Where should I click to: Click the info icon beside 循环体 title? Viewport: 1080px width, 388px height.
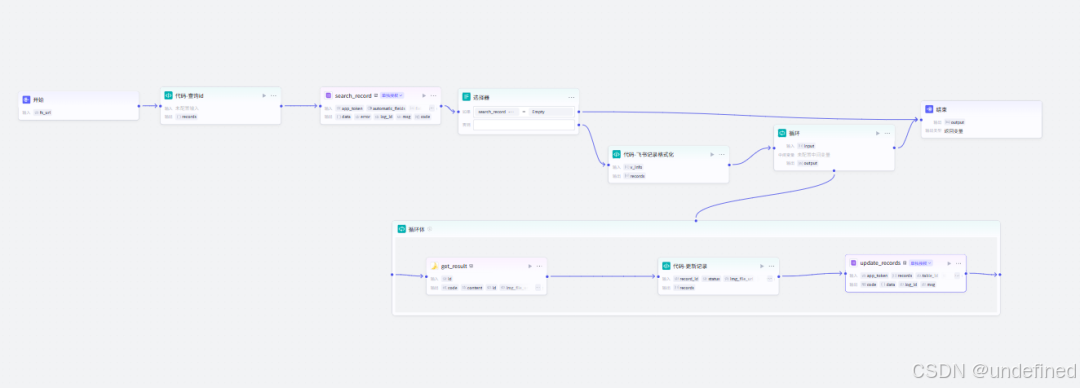click(429, 229)
